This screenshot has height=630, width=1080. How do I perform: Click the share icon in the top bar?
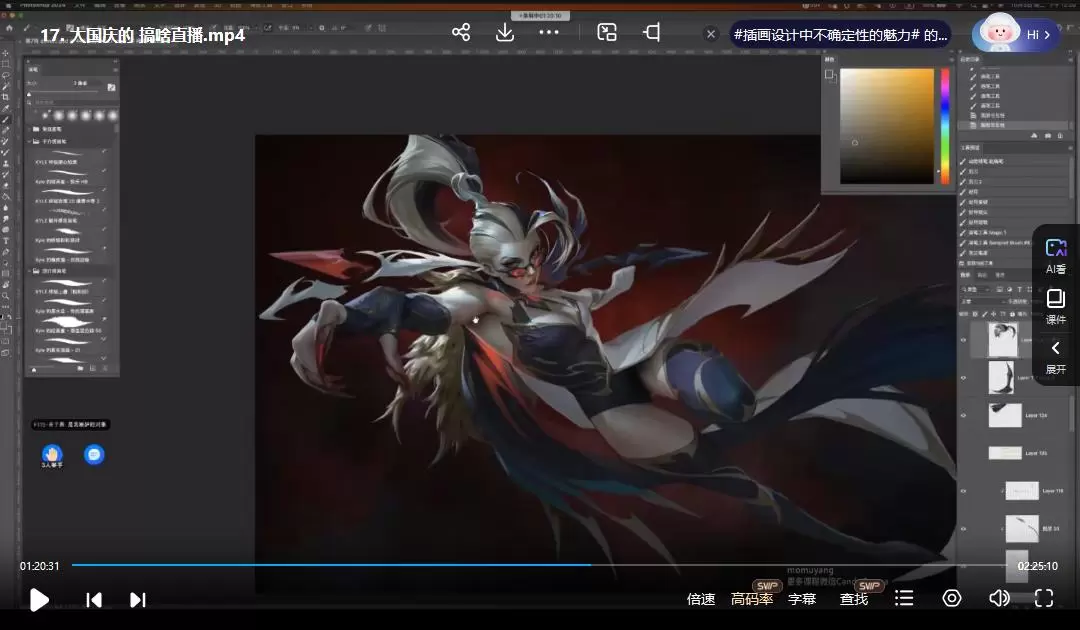coord(461,33)
